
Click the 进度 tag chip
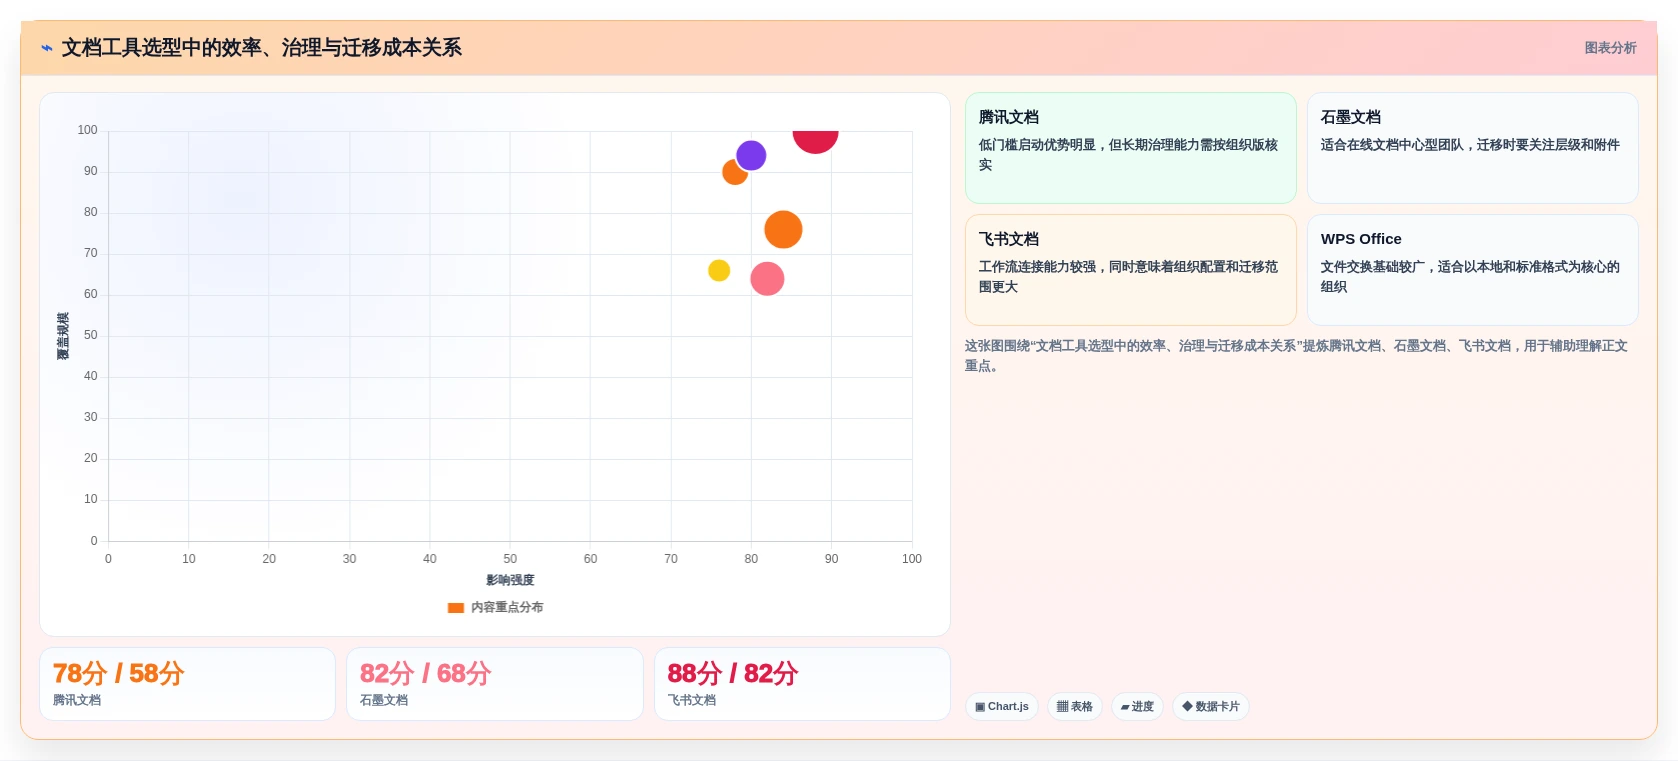coord(1137,707)
